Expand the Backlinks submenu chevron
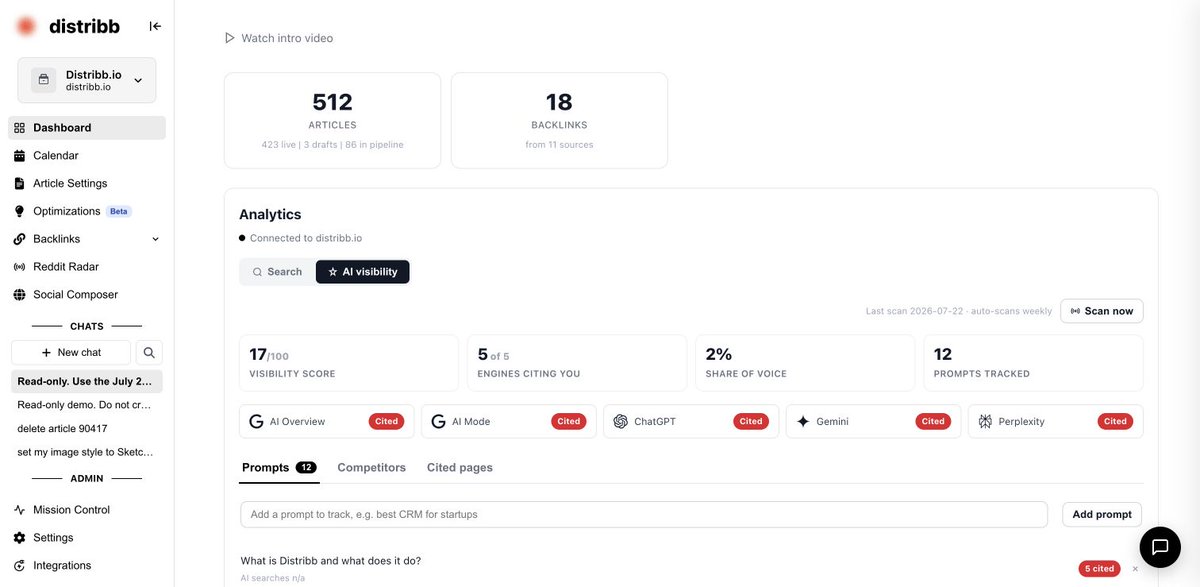The height and width of the screenshot is (587, 1200). (x=155, y=239)
